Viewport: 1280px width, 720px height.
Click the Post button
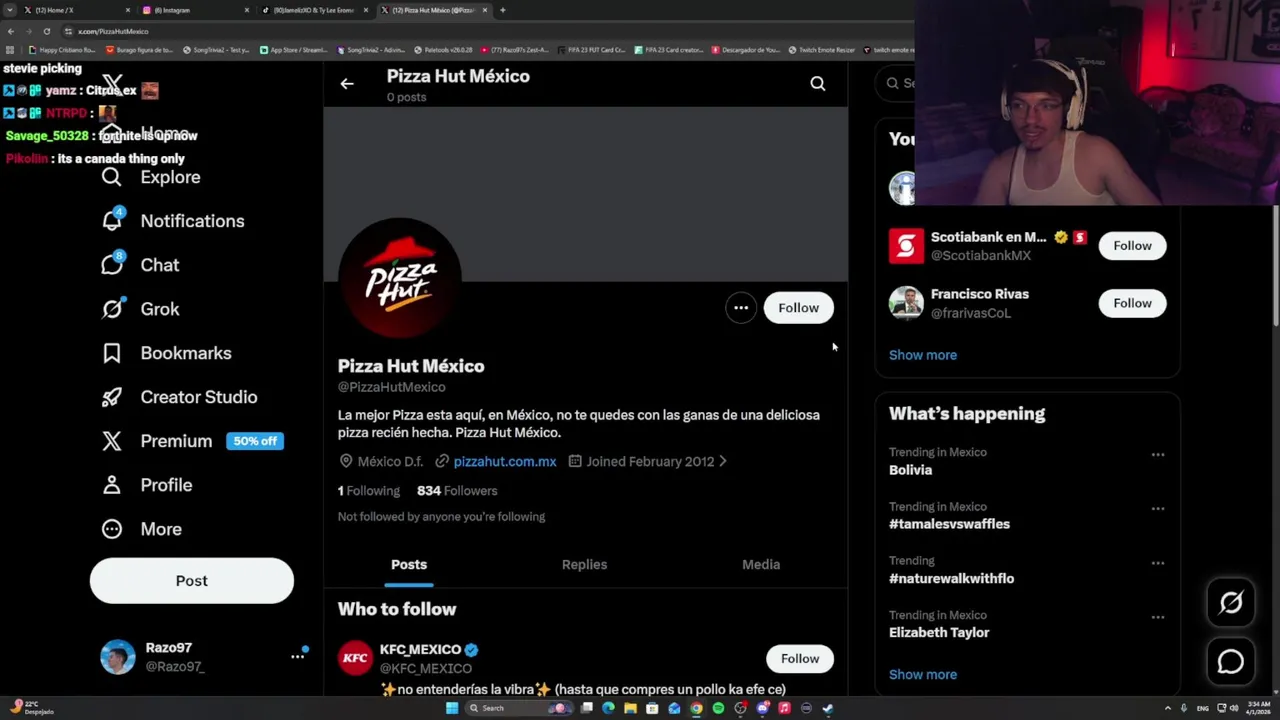[x=192, y=581]
